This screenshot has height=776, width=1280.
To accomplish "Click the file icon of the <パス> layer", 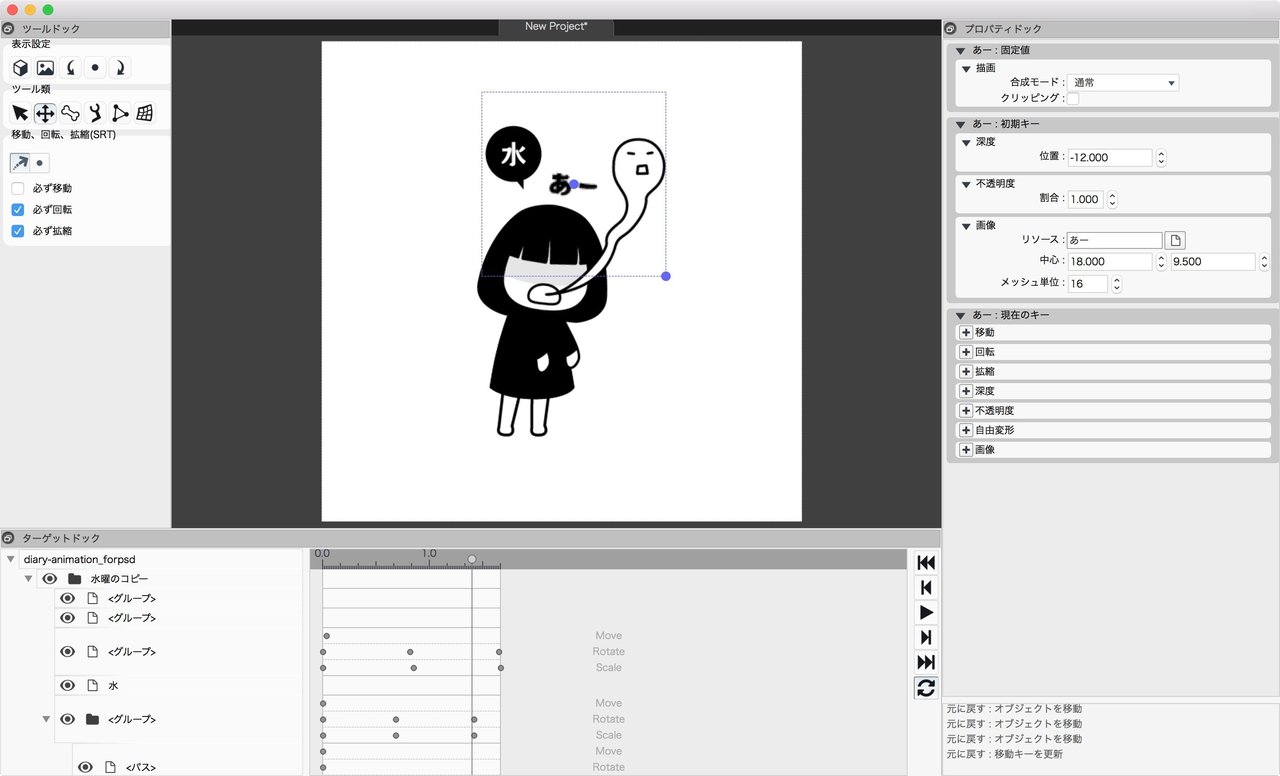I will pos(111,767).
